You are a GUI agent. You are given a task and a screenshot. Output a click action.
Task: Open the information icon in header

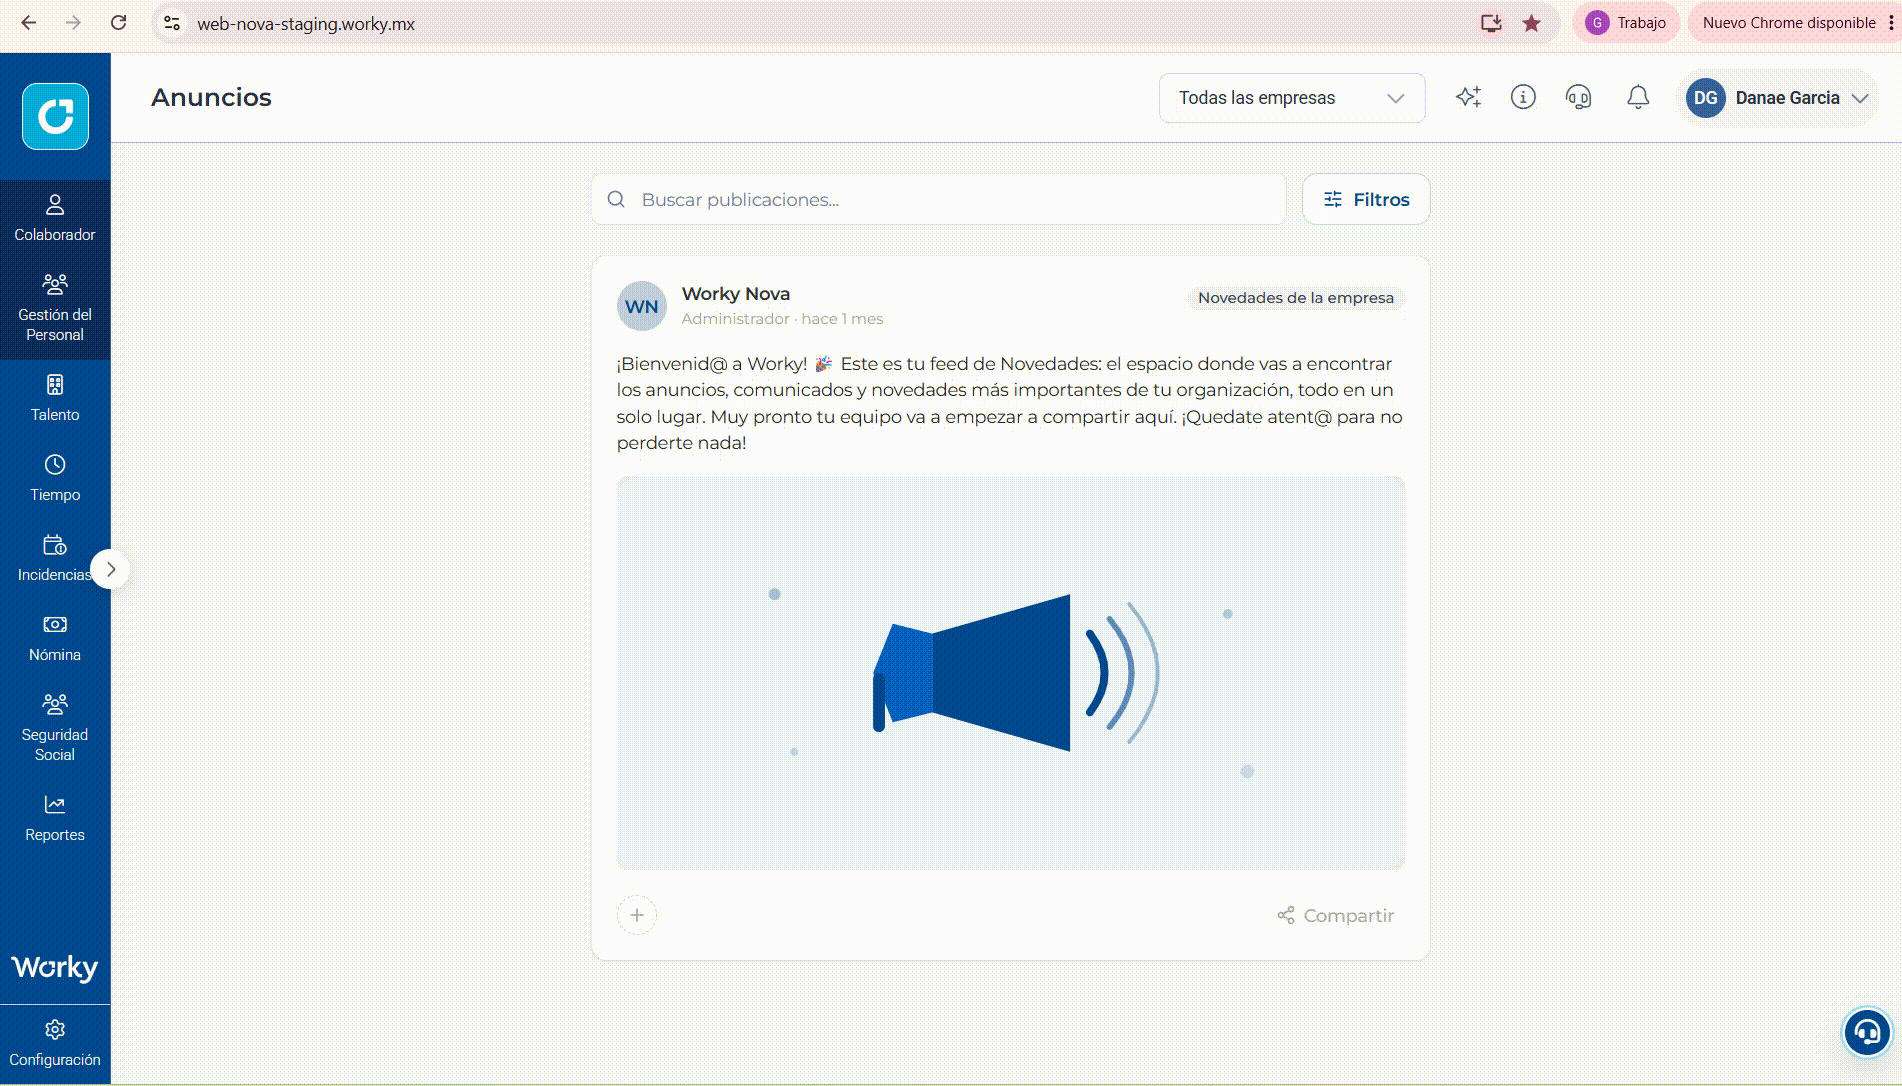[x=1523, y=97]
